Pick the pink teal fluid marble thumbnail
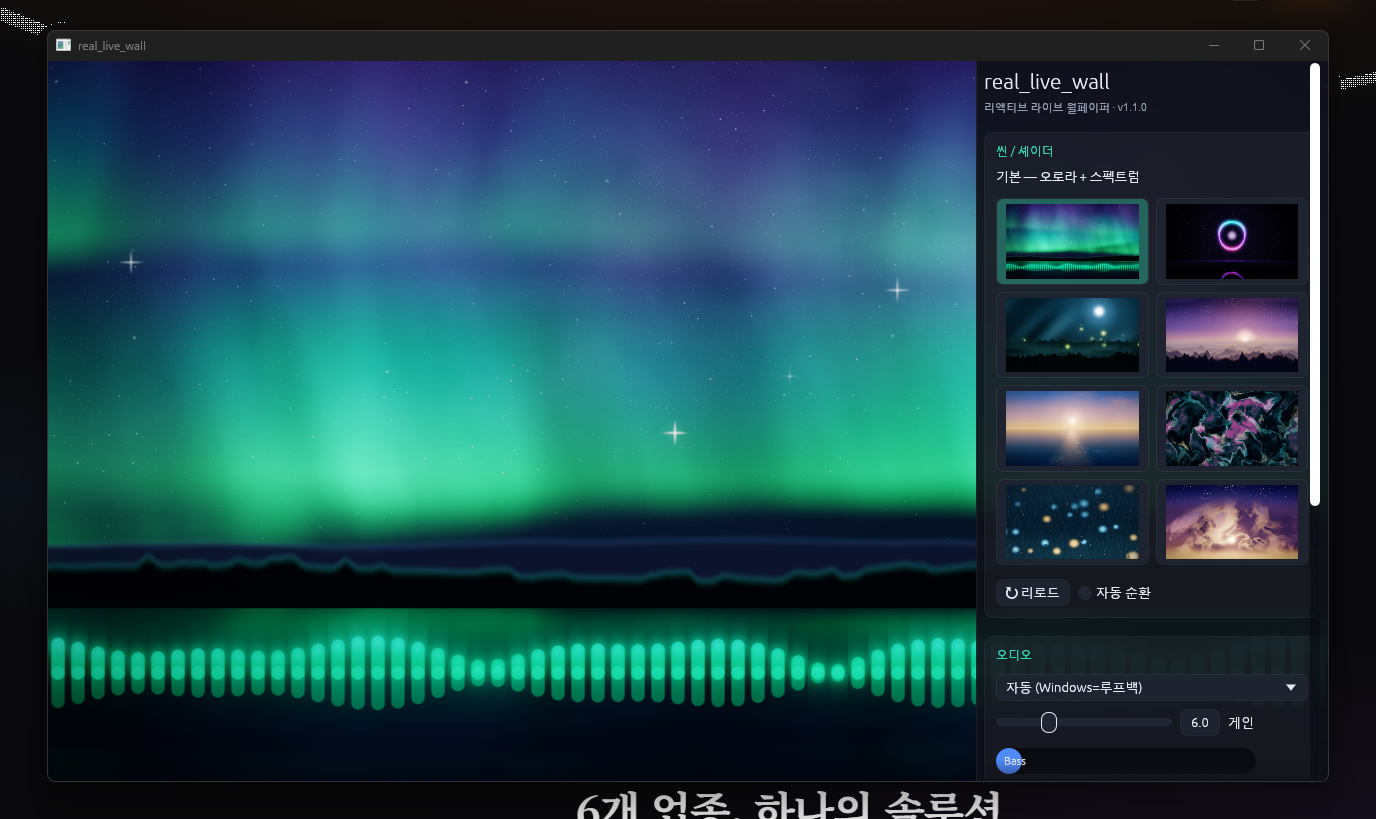The width and height of the screenshot is (1376, 819). pos(1232,428)
